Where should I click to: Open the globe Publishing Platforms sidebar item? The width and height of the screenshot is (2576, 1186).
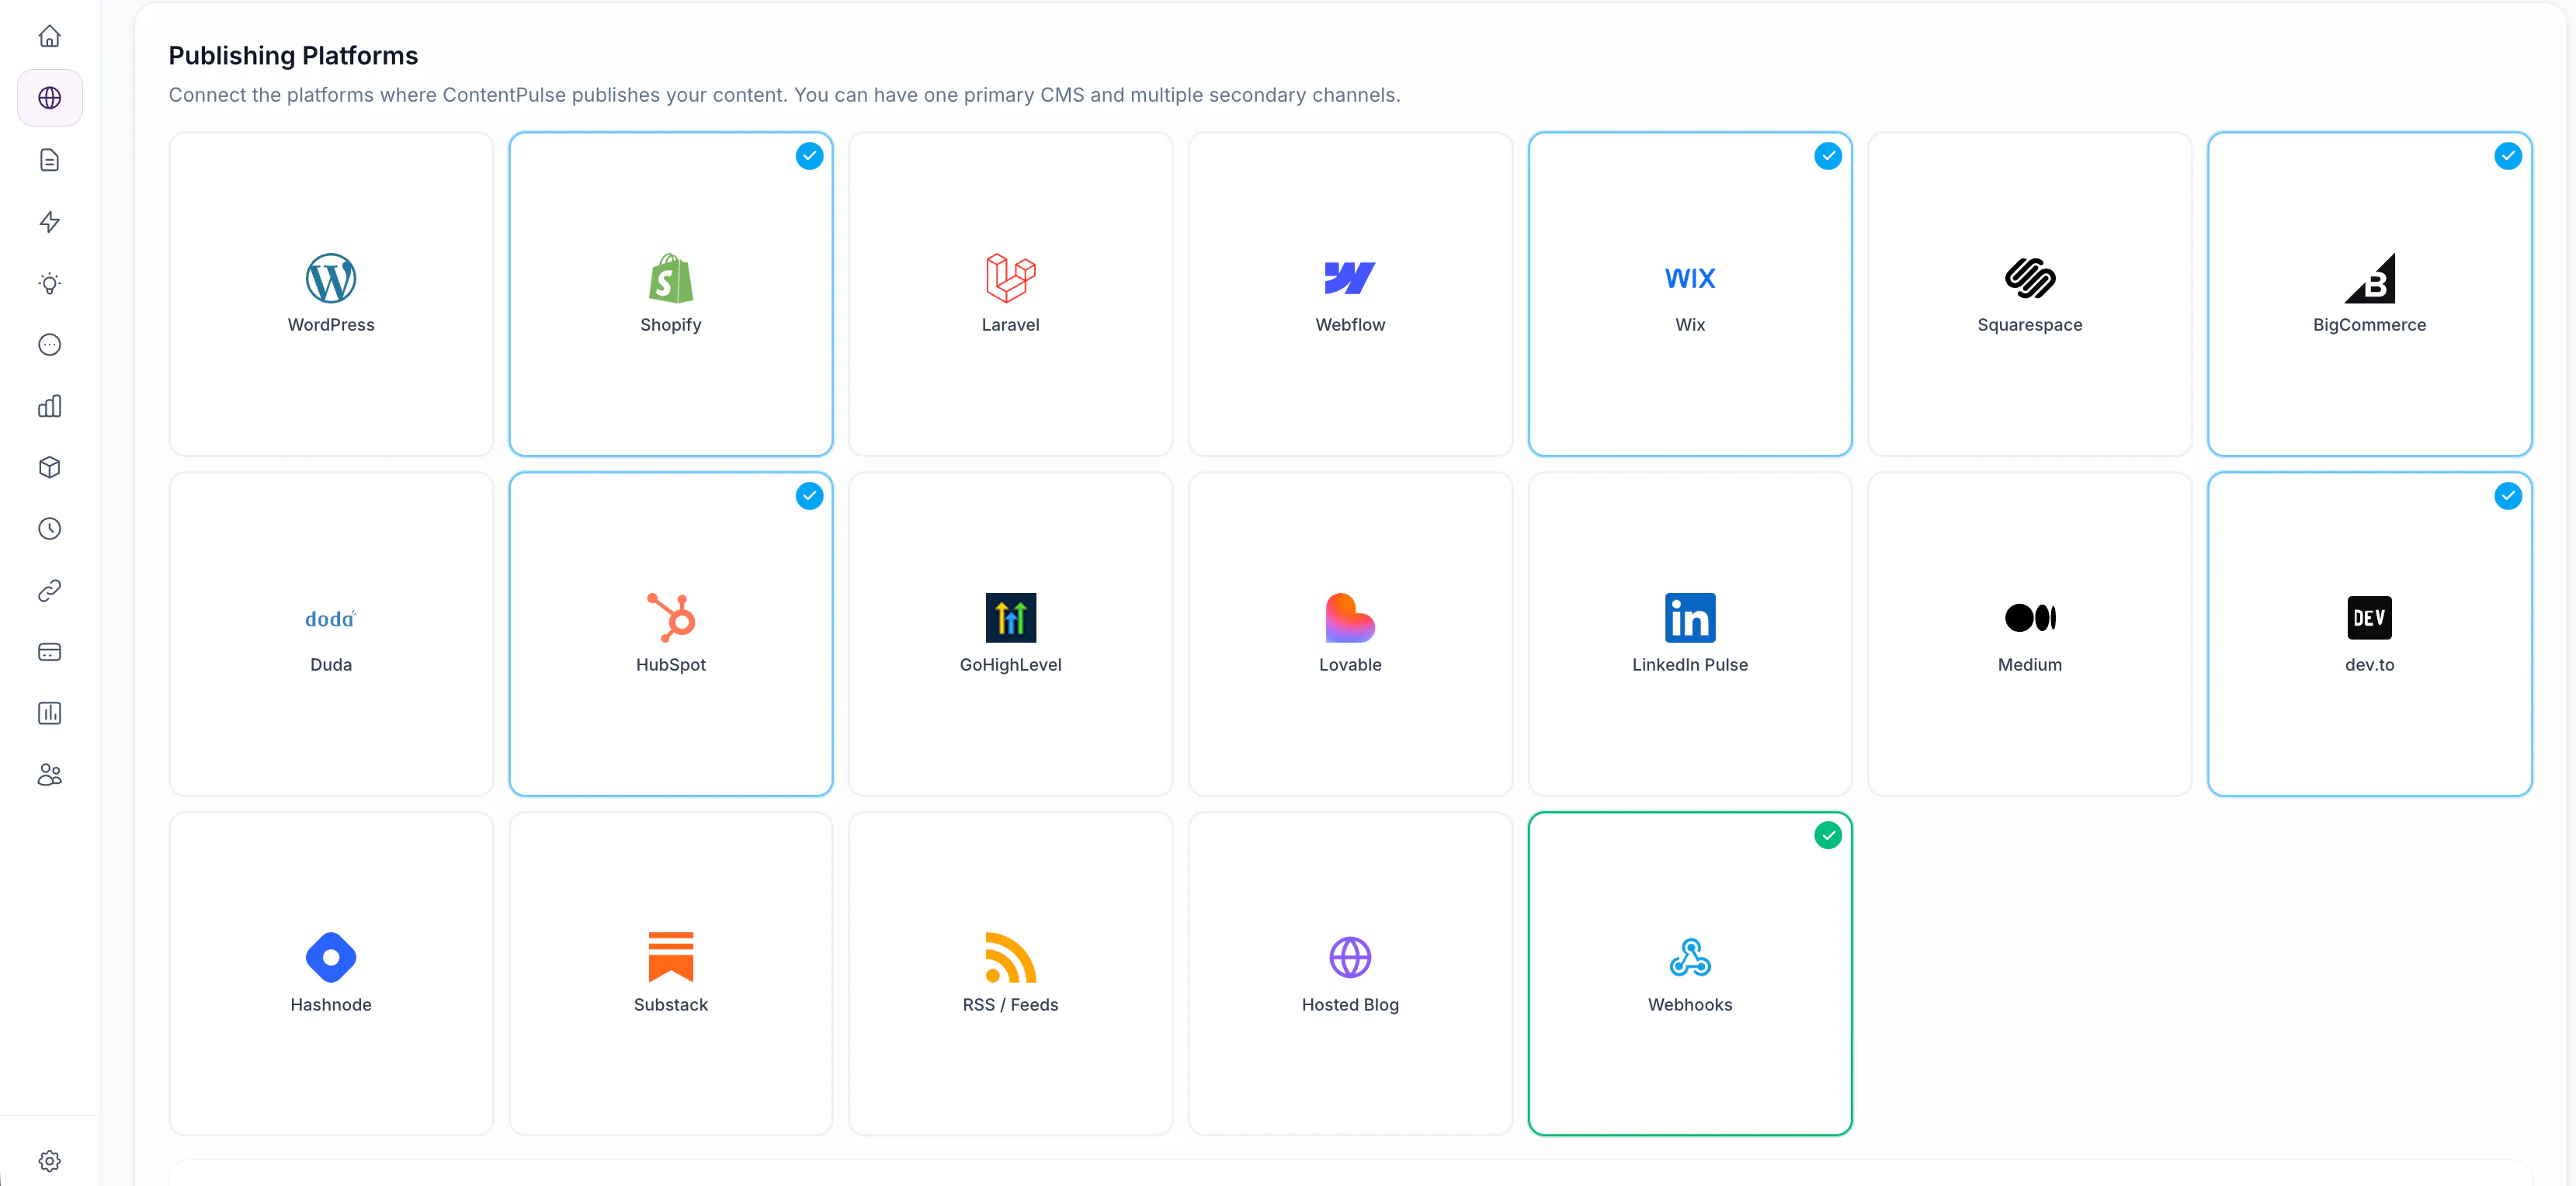pos(49,98)
